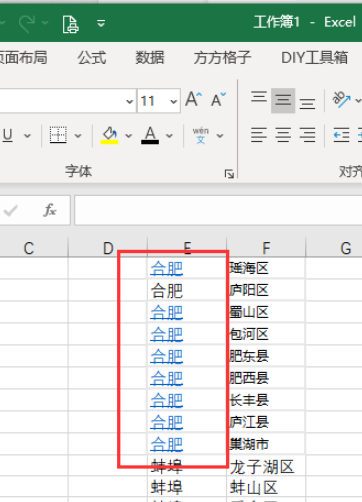Viewport: 362px width, 502px height.
Task: Select the 庐江县 cell
Action: [266, 422]
